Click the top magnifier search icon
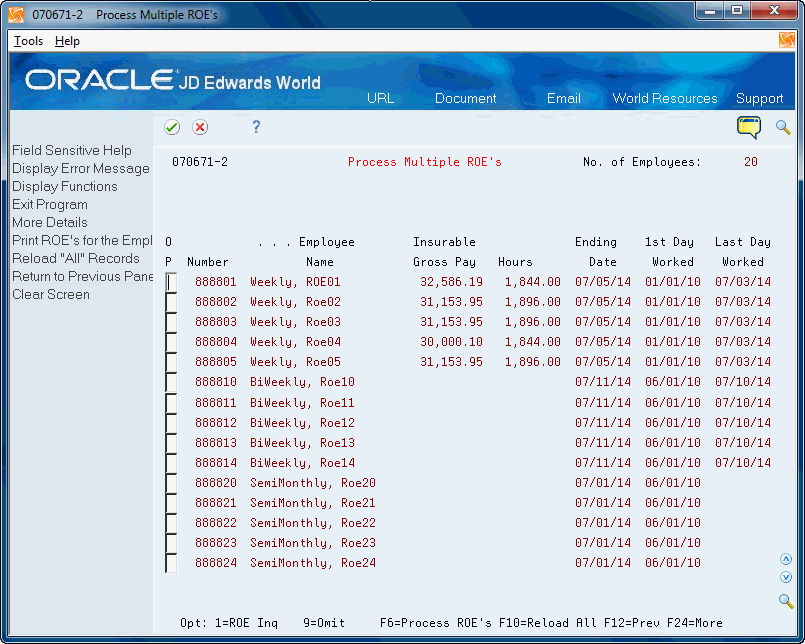Viewport: 805px width, 644px height. [783, 127]
